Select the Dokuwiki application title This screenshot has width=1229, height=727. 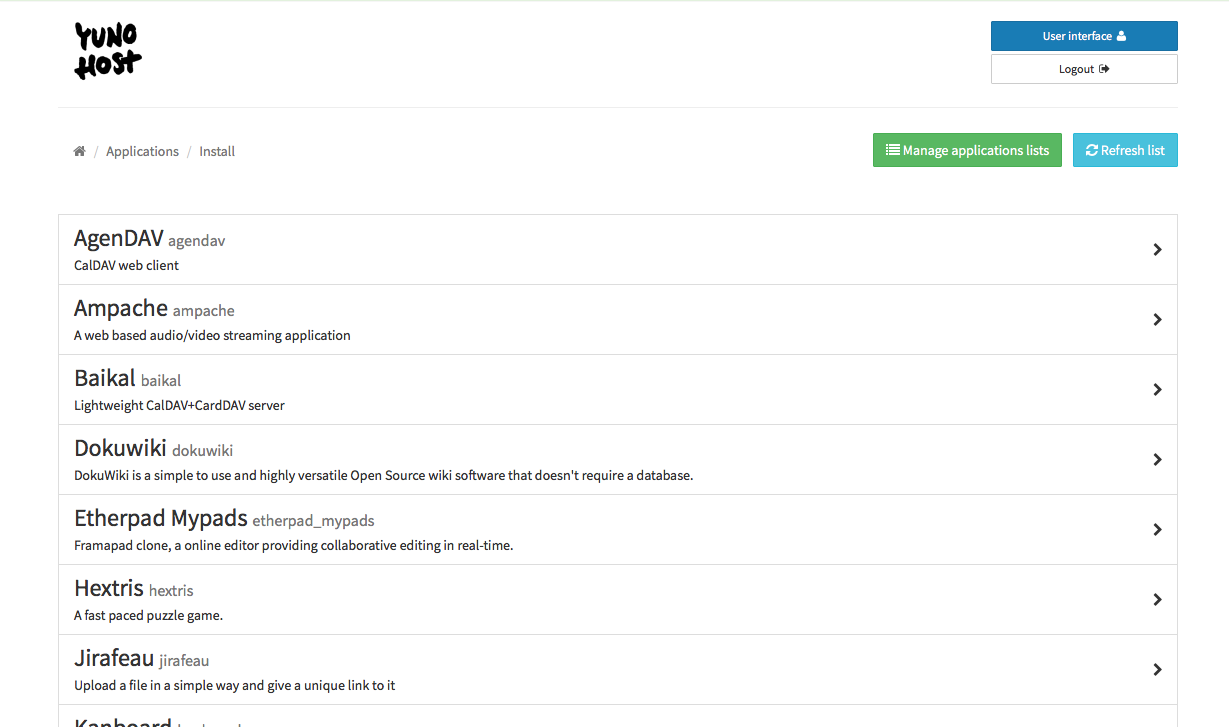pyautogui.click(x=120, y=448)
